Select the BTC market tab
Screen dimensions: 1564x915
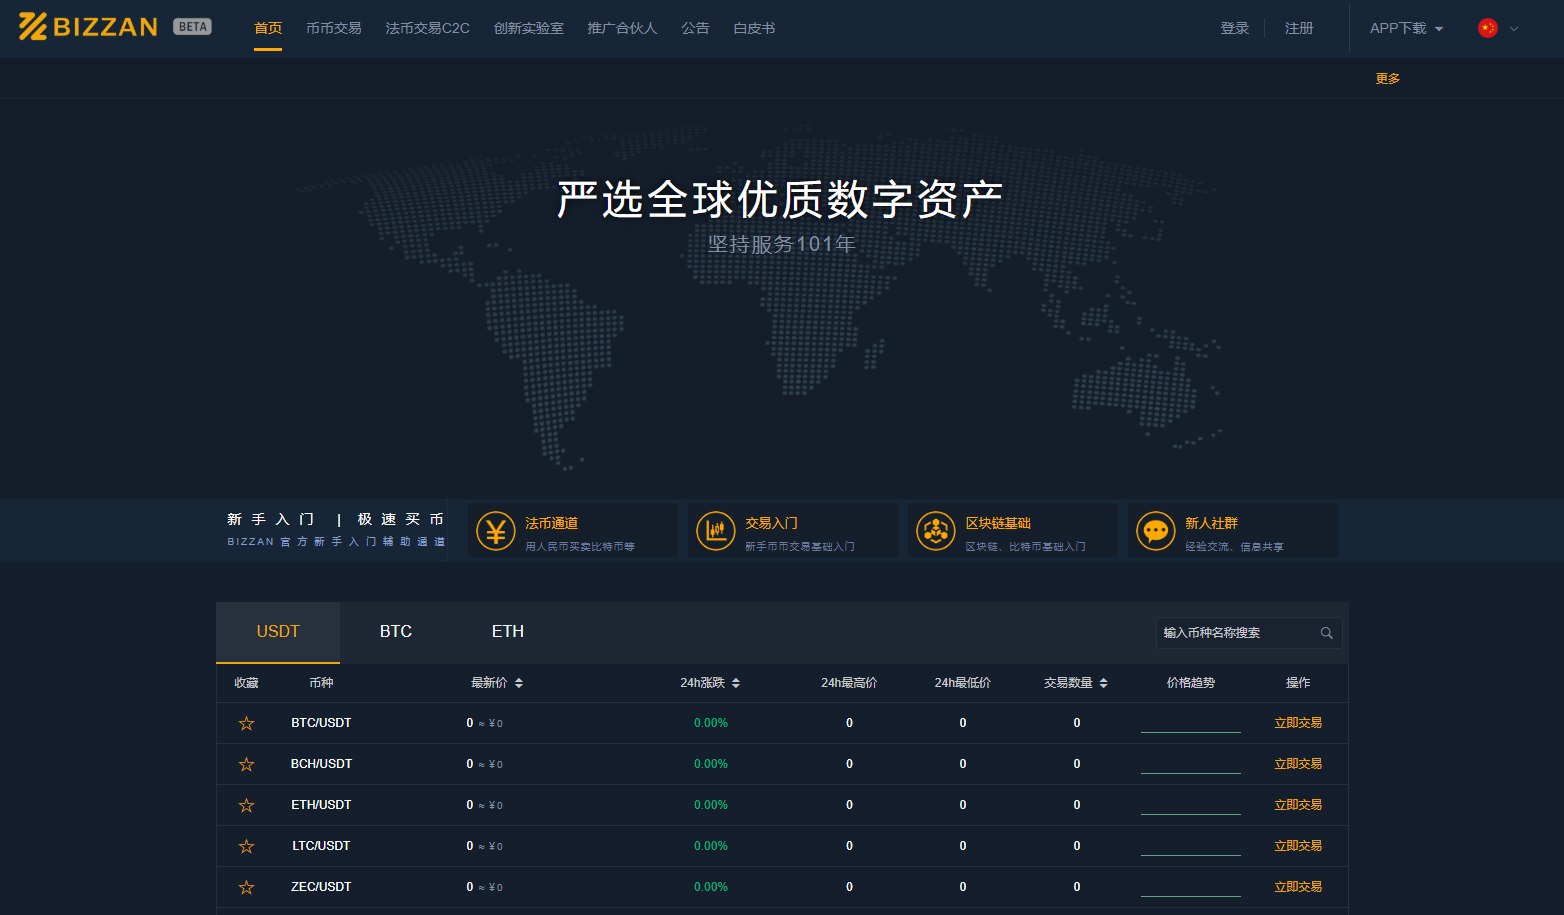coord(396,632)
